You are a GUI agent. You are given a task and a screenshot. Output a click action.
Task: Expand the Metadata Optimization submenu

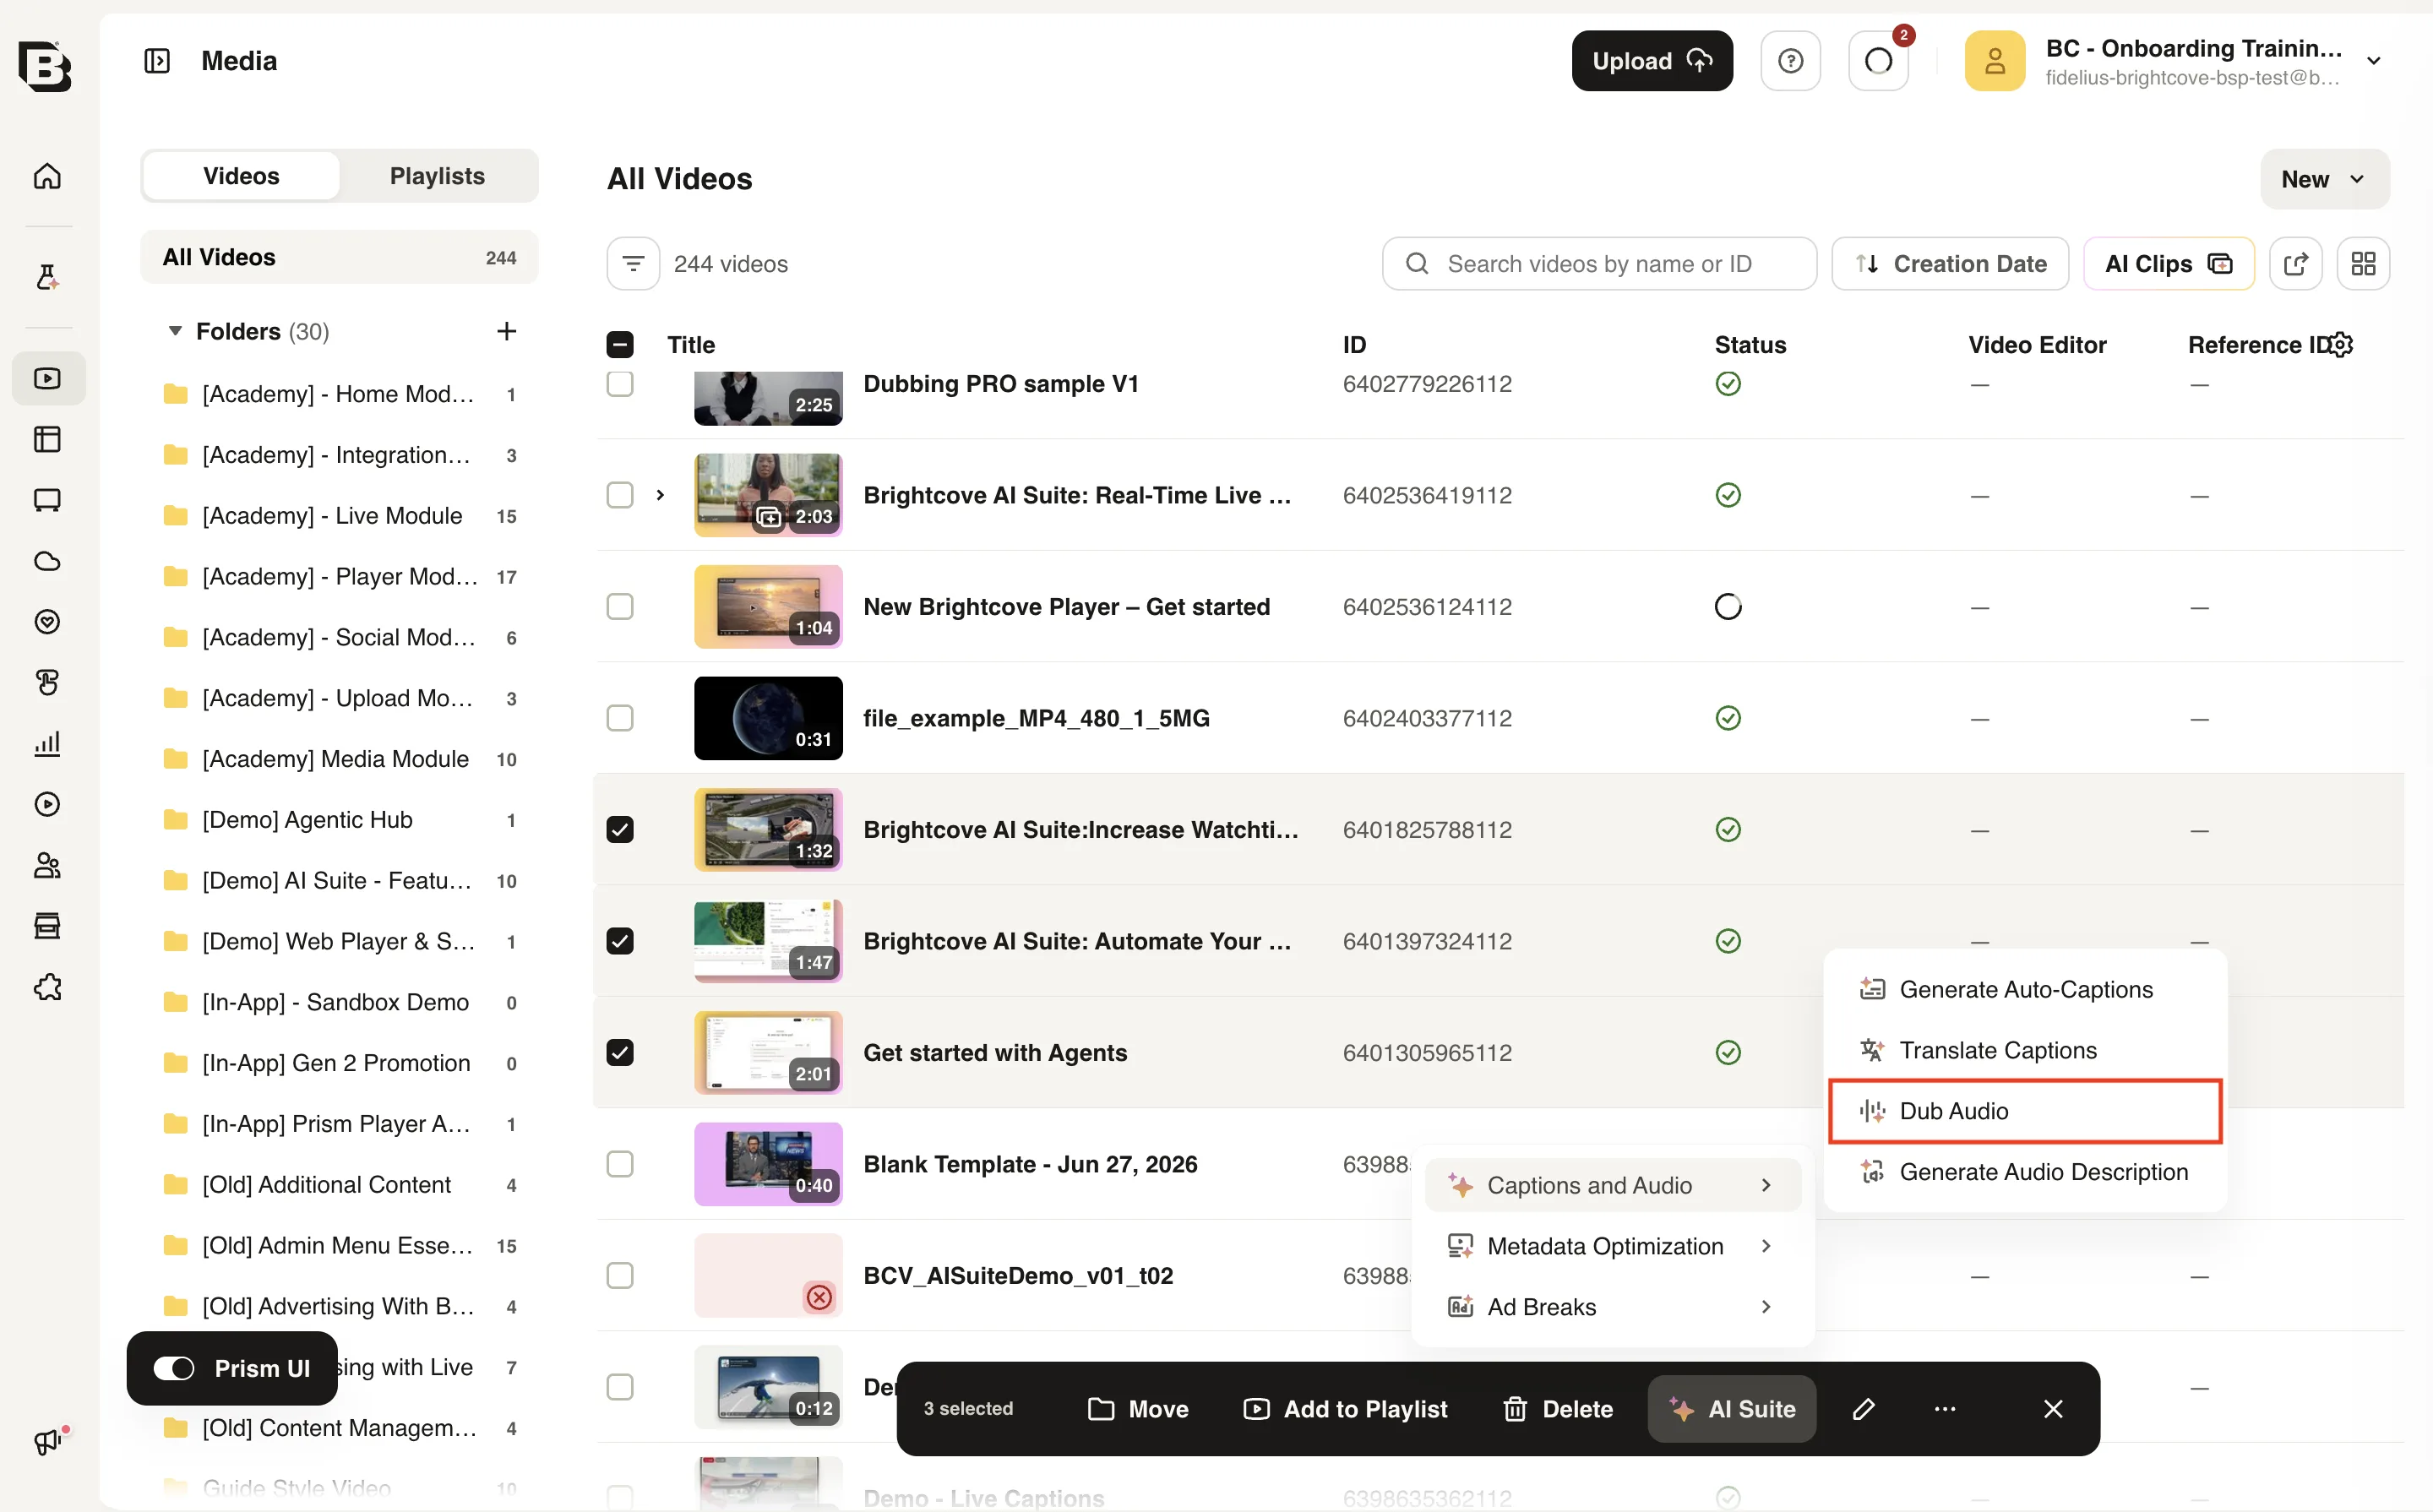[x=1612, y=1246]
